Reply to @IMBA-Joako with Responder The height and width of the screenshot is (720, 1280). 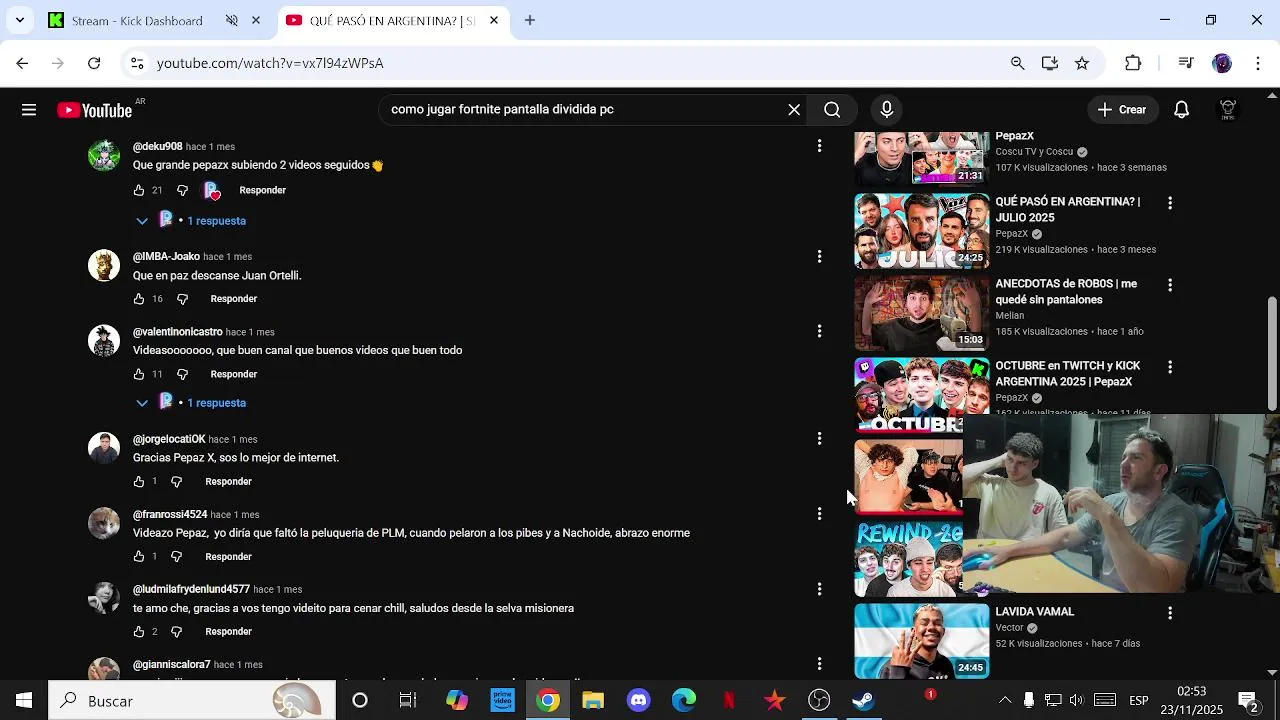point(234,299)
